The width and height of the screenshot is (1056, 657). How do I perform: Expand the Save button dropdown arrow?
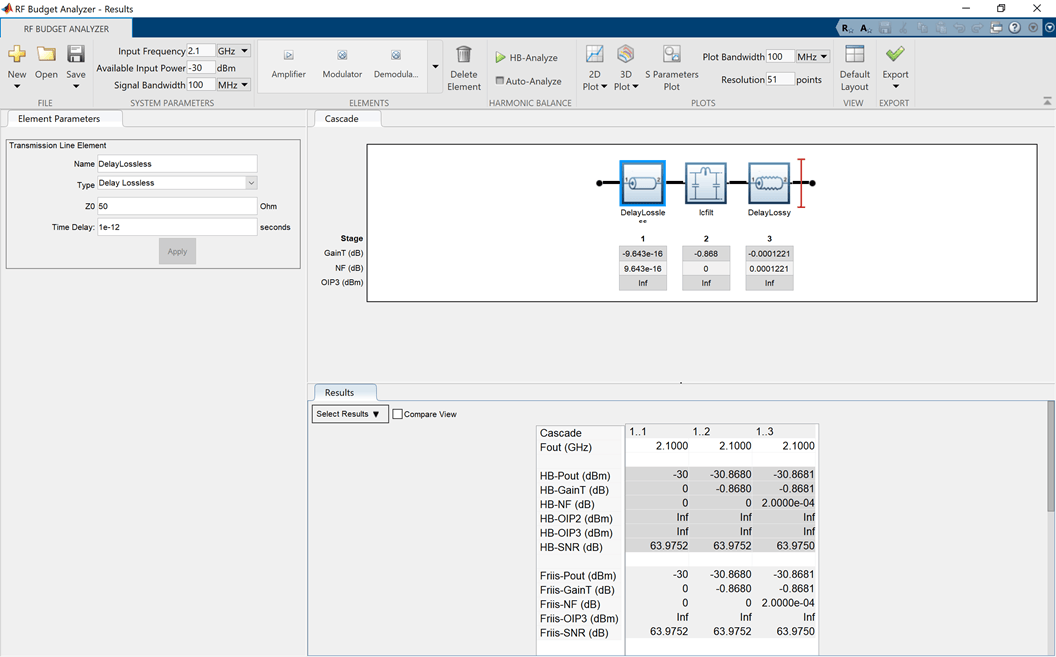click(x=75, y=86)
